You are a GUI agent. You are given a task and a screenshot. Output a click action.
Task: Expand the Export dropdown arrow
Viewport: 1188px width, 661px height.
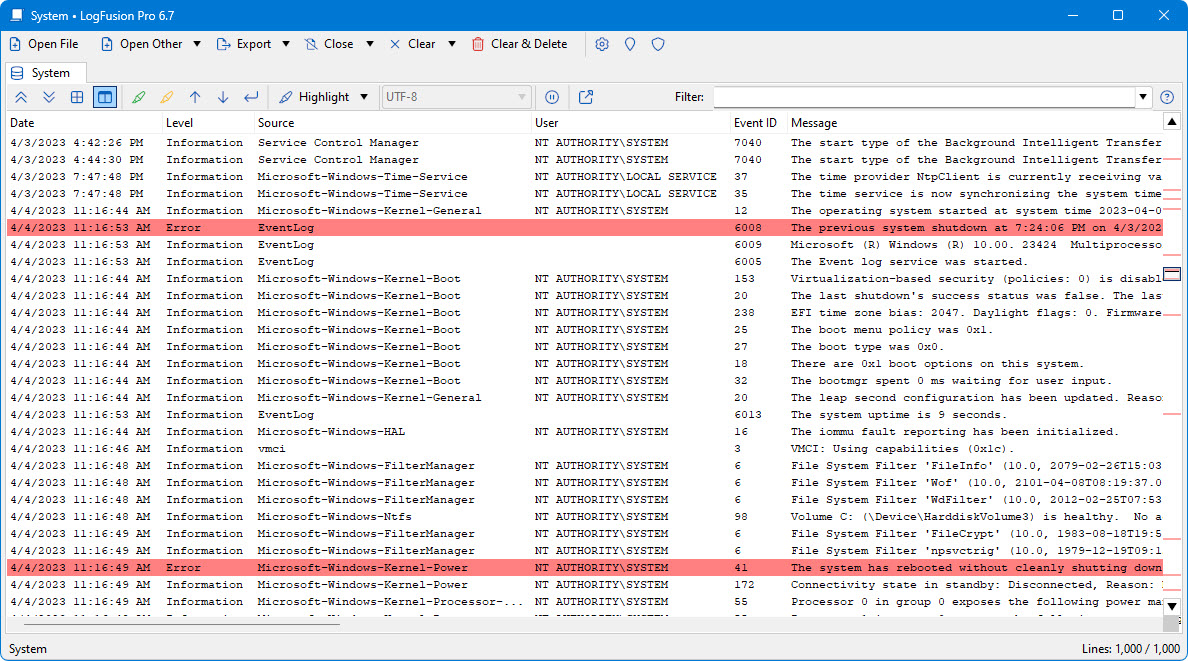(x=286, y=44)
